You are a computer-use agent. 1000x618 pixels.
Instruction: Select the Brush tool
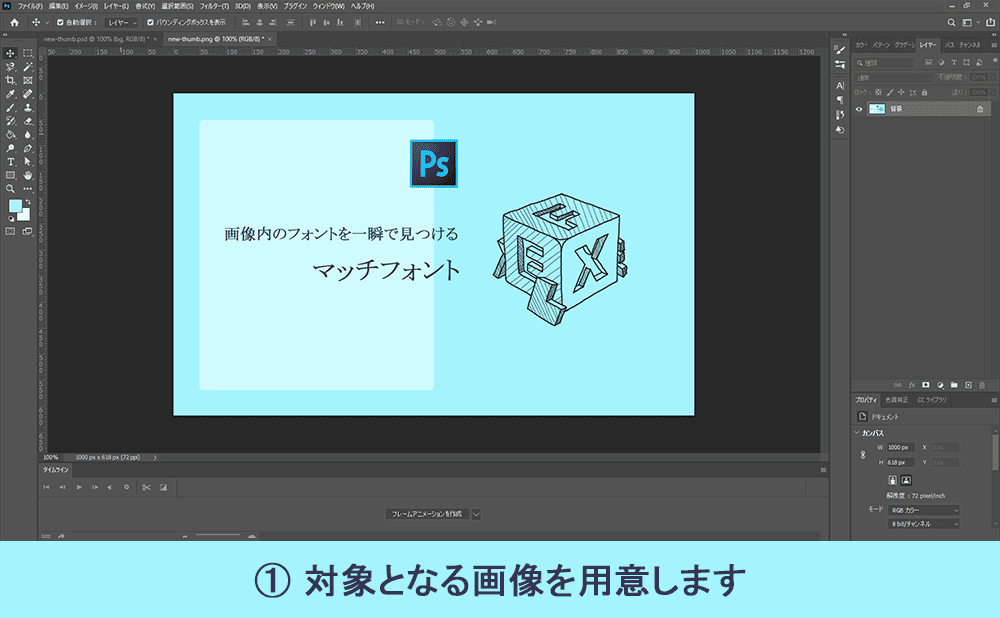point(9,110)
